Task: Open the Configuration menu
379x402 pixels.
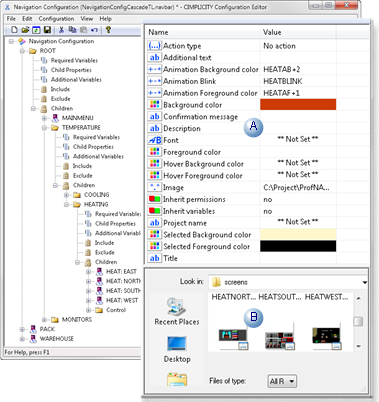Action: point(56,19)
